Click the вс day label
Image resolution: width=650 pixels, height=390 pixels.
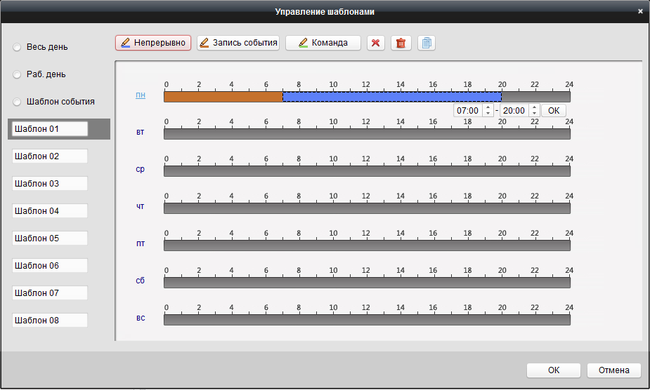pyautogui.click(x=141, y=318)
